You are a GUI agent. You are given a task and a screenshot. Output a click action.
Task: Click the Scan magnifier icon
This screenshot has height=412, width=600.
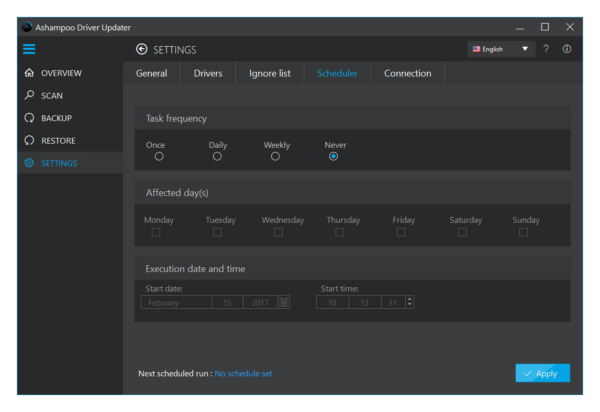(29, 95)
